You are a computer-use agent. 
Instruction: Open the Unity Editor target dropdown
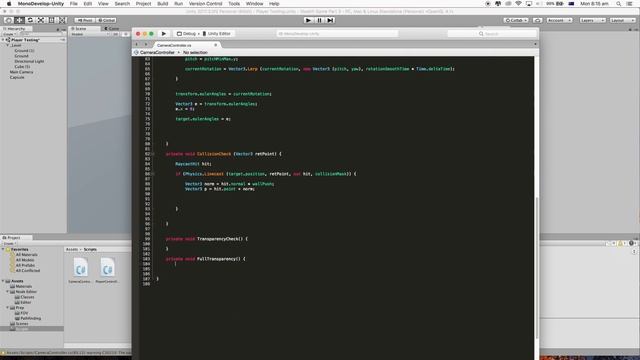[x=217, y=33]
